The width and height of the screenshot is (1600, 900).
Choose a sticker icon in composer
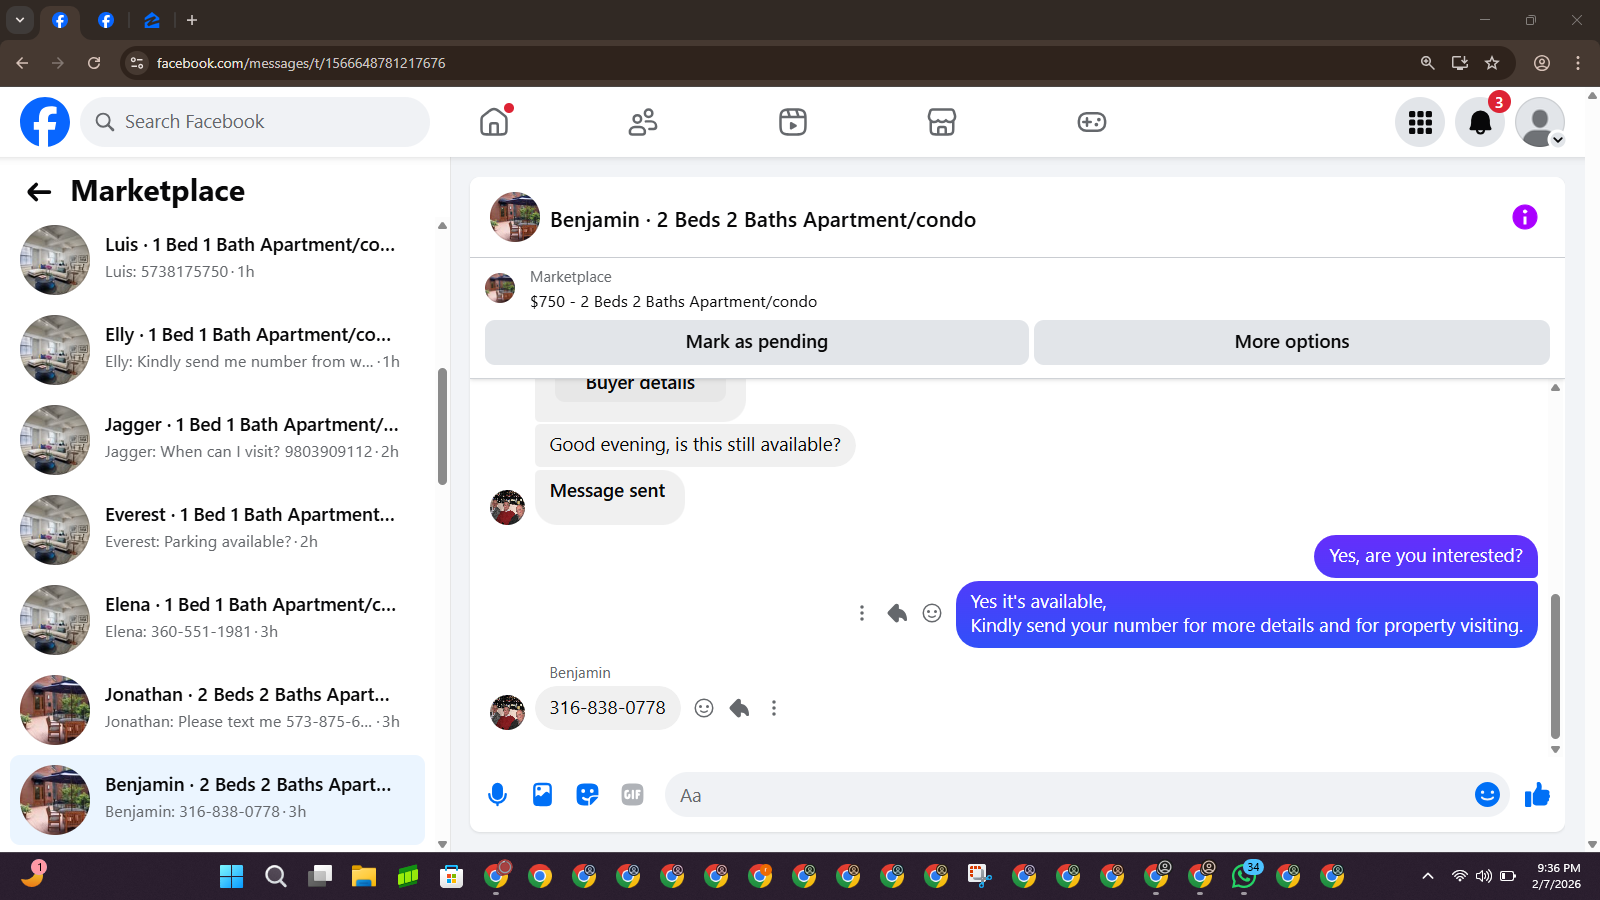coord(587,795)
